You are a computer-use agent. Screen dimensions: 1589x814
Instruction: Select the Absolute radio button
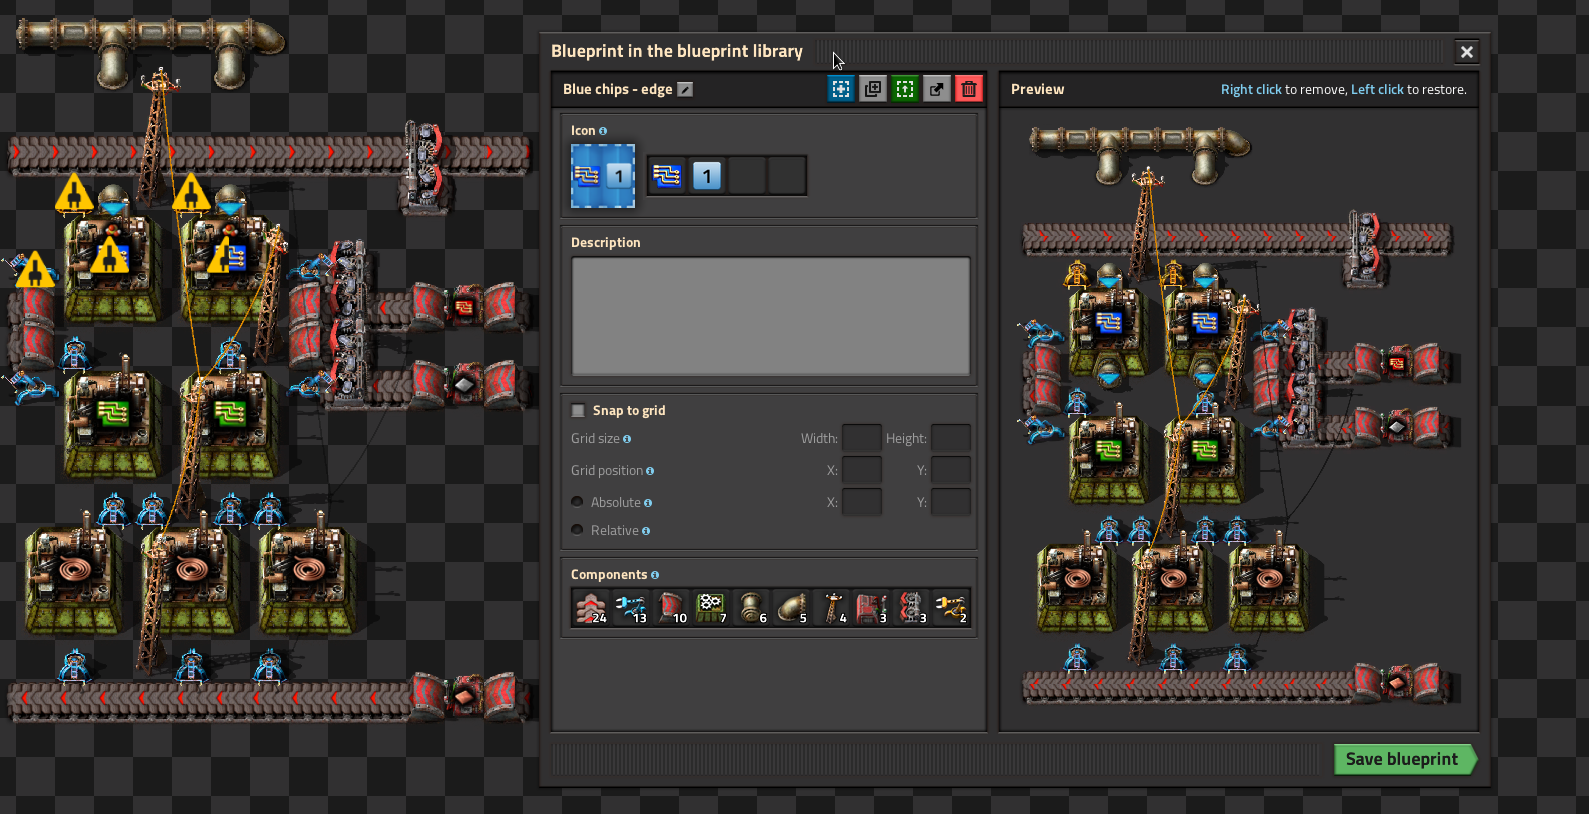577,502
